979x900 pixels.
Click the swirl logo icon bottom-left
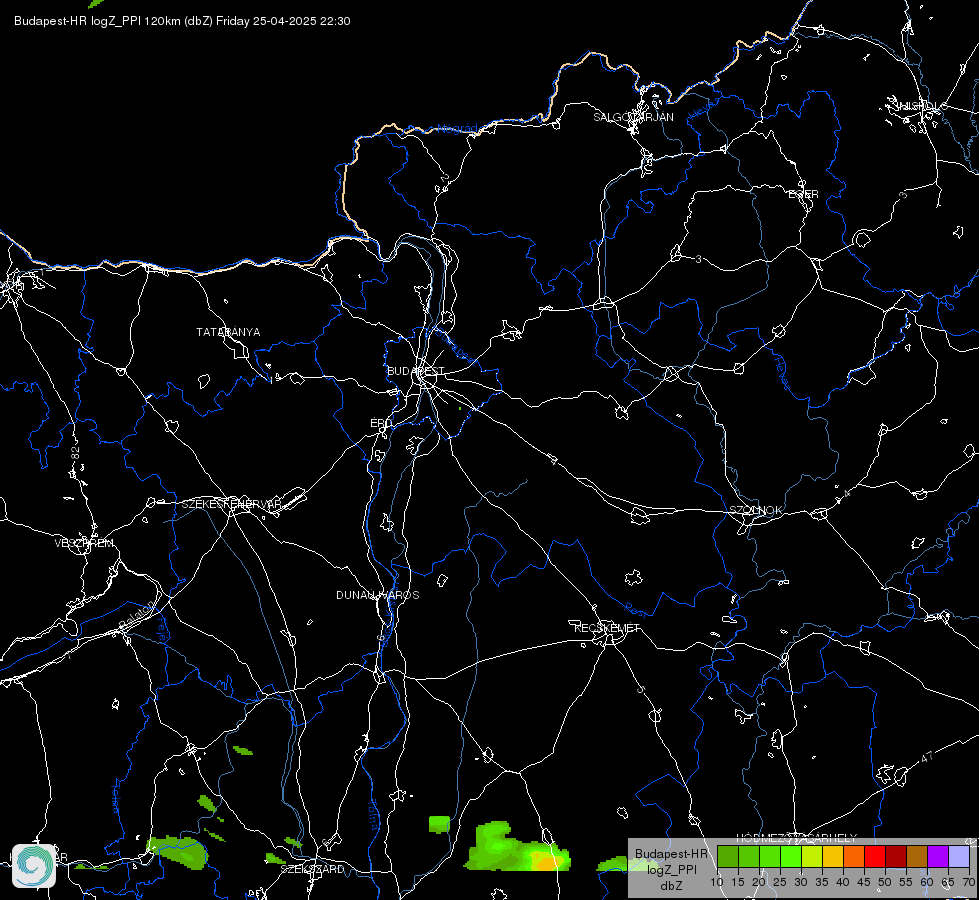34,866
